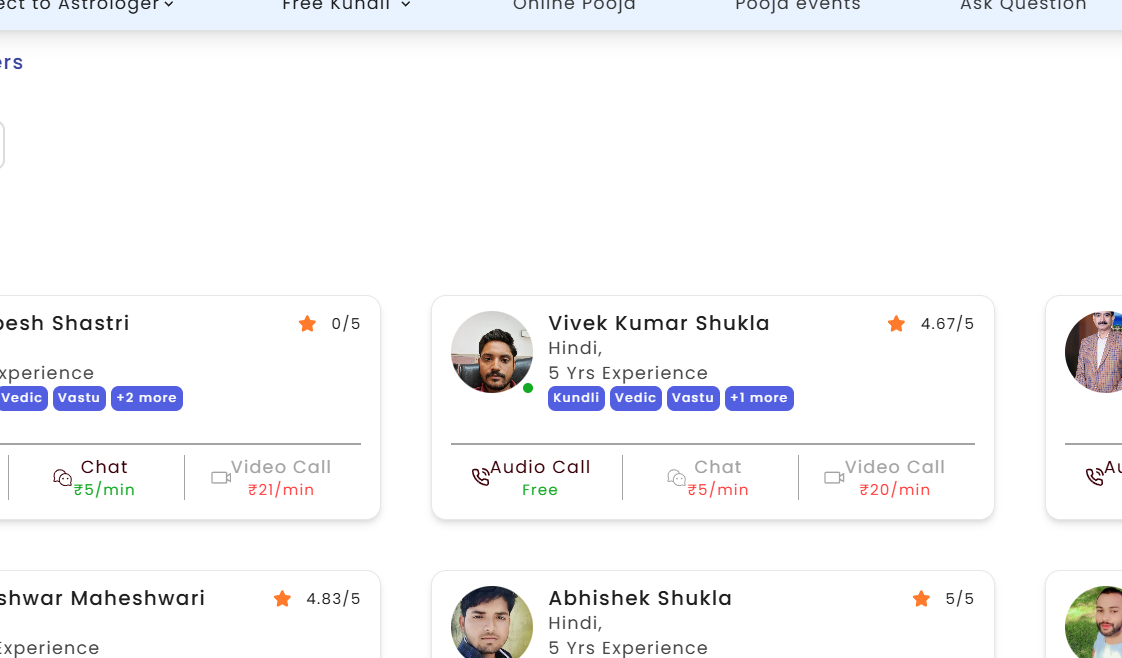Click video camera icon beside ₹21/min
Image resolution: width=1122 pixels, height=658 pixels.
pos(221,478)
